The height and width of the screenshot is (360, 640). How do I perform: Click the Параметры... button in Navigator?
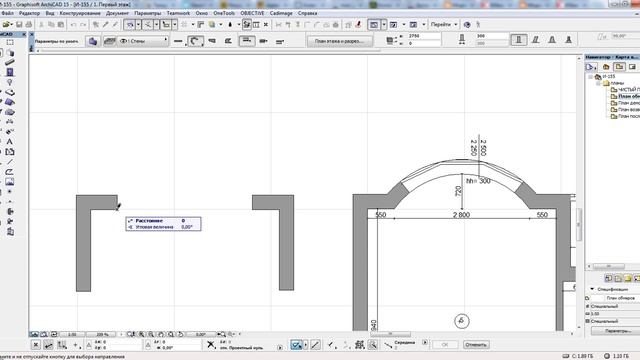pyautogui.click(x=616, y=331)
